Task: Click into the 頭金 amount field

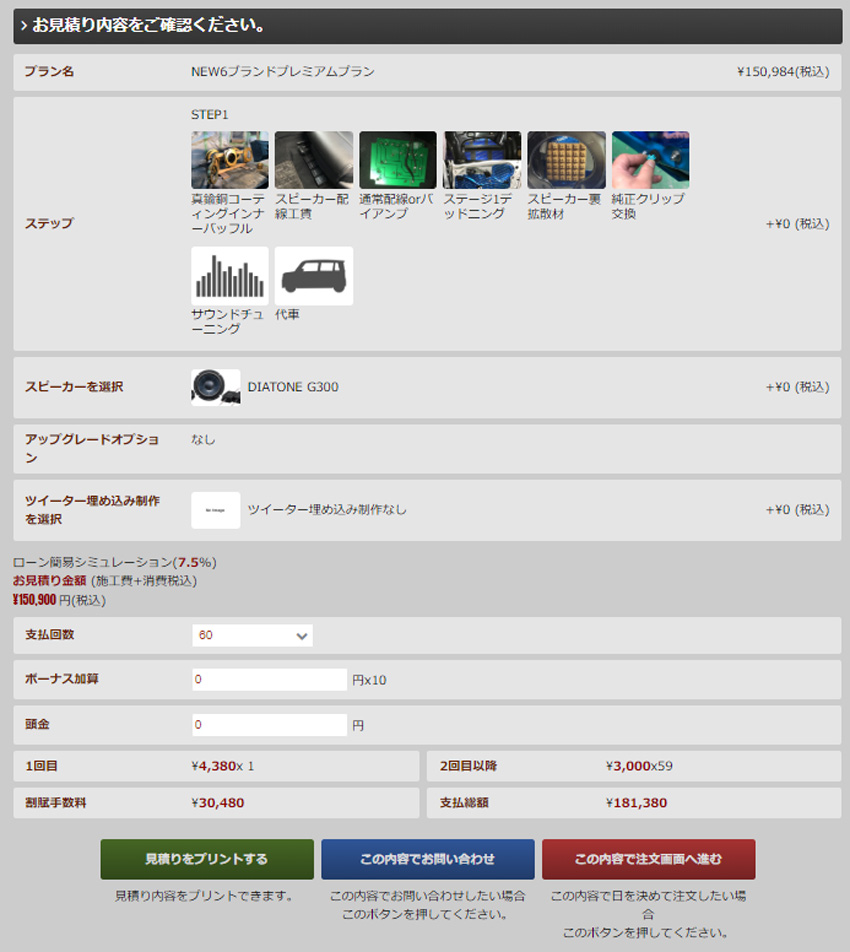Action: pos(269,725)
